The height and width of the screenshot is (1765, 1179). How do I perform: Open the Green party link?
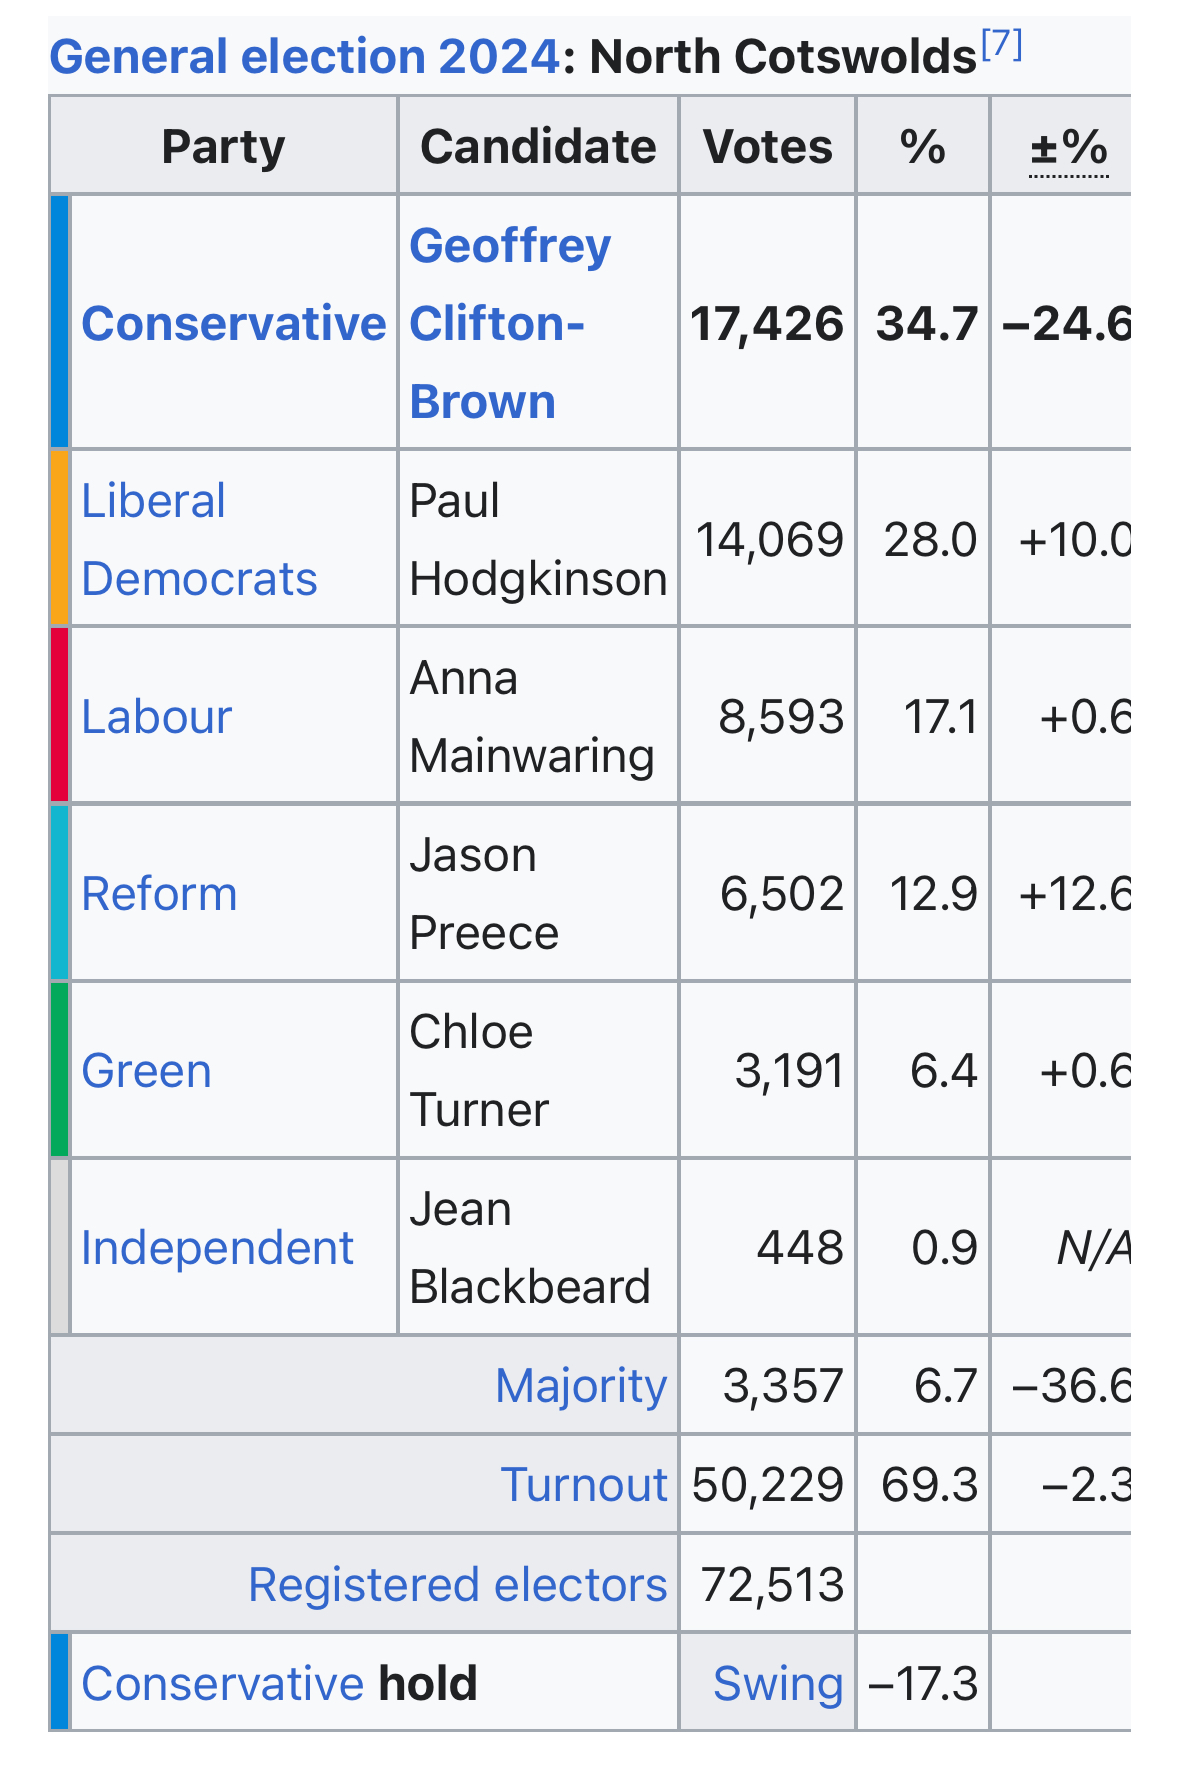[x=146, y=1071]
